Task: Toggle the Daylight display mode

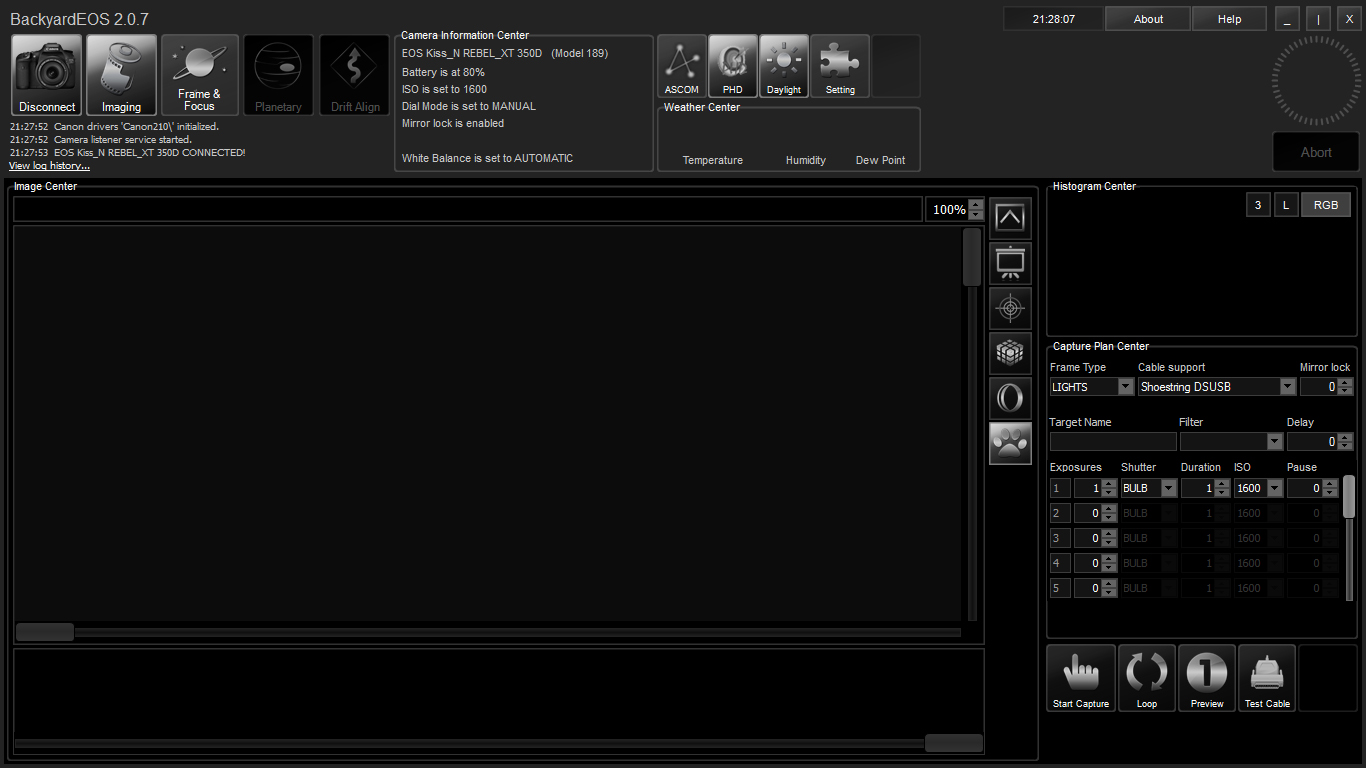Action: click(x=784, y=66)
